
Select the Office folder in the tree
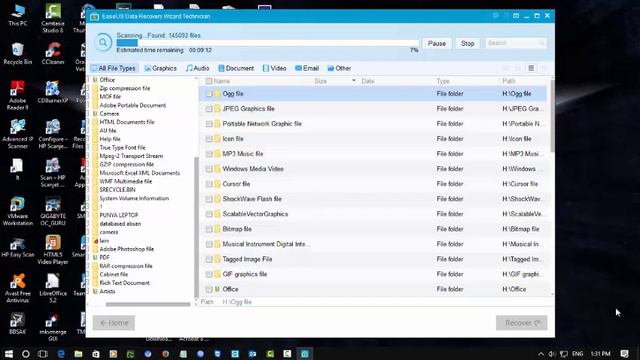click(x=107, y=80)
